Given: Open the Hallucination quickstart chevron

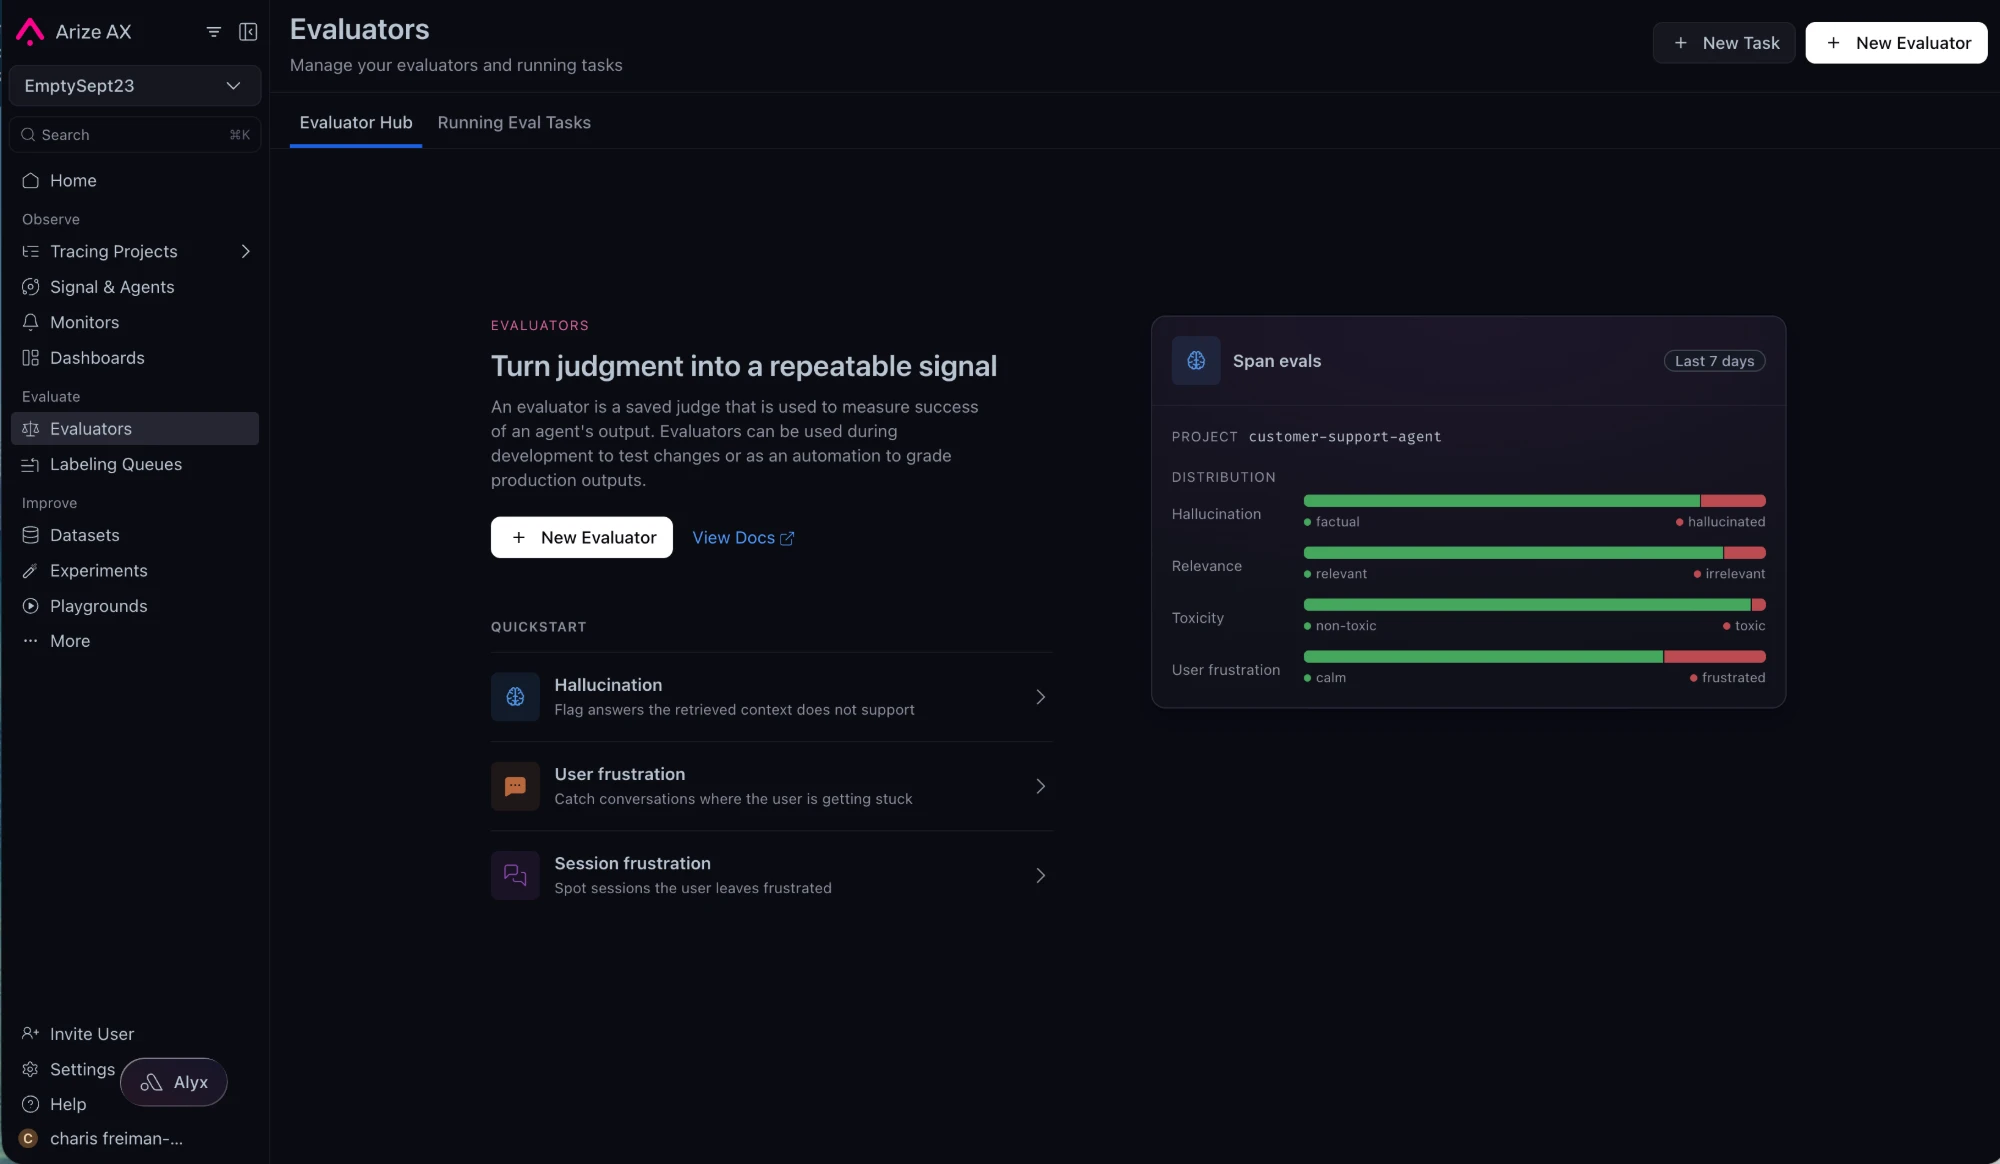Looking at the screenshot, I should pos(1040,697).
